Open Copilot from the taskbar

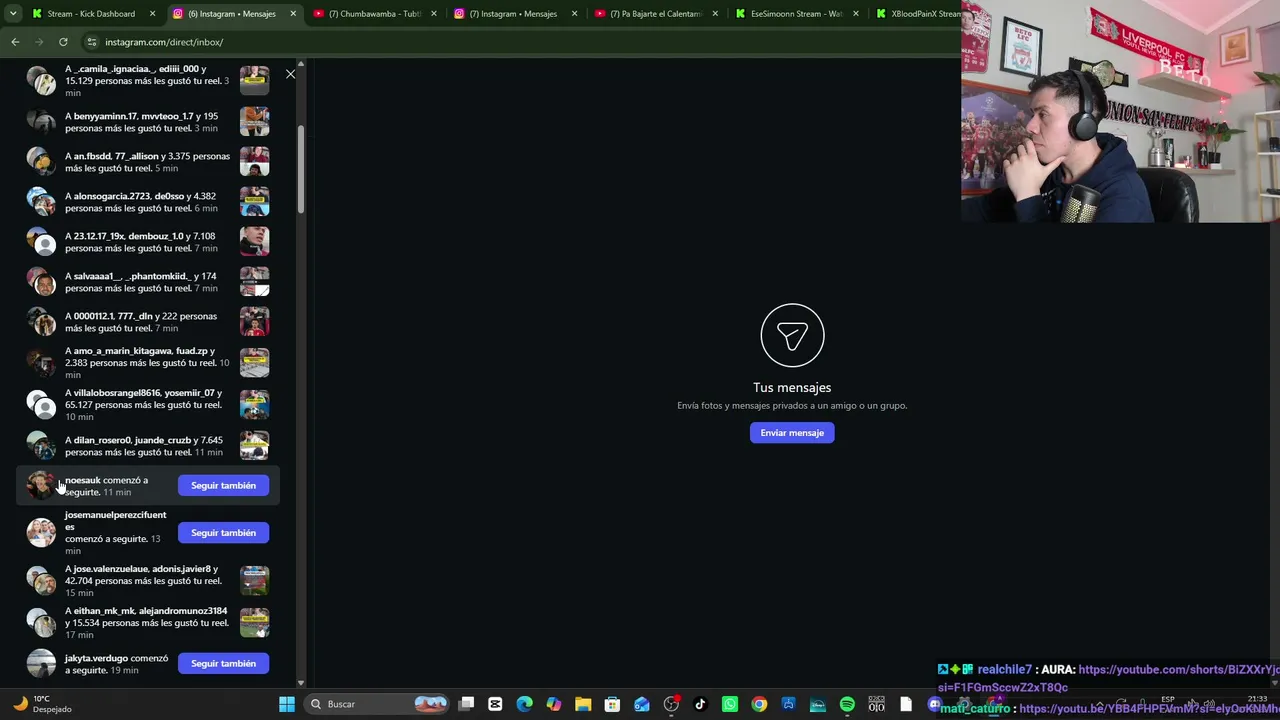[554, 704]
